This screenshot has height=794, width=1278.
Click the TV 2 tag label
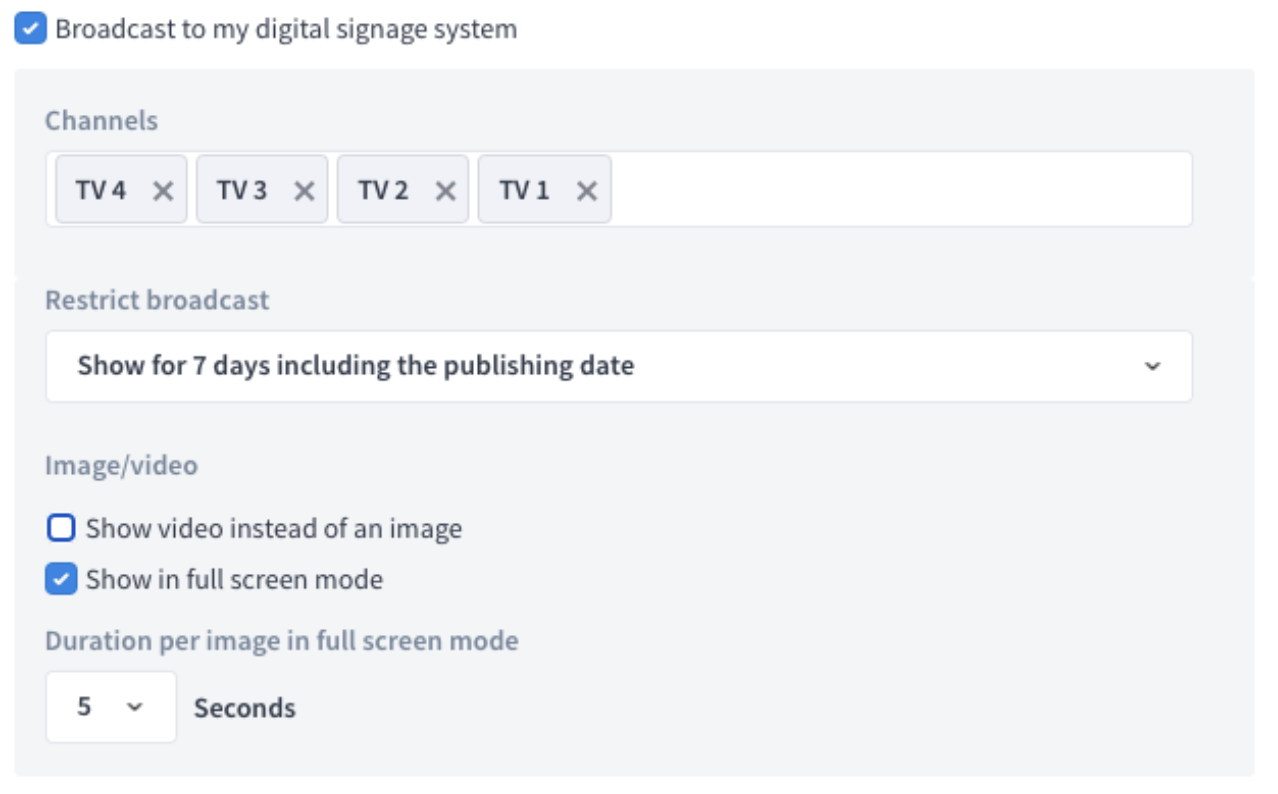point(383,190)
